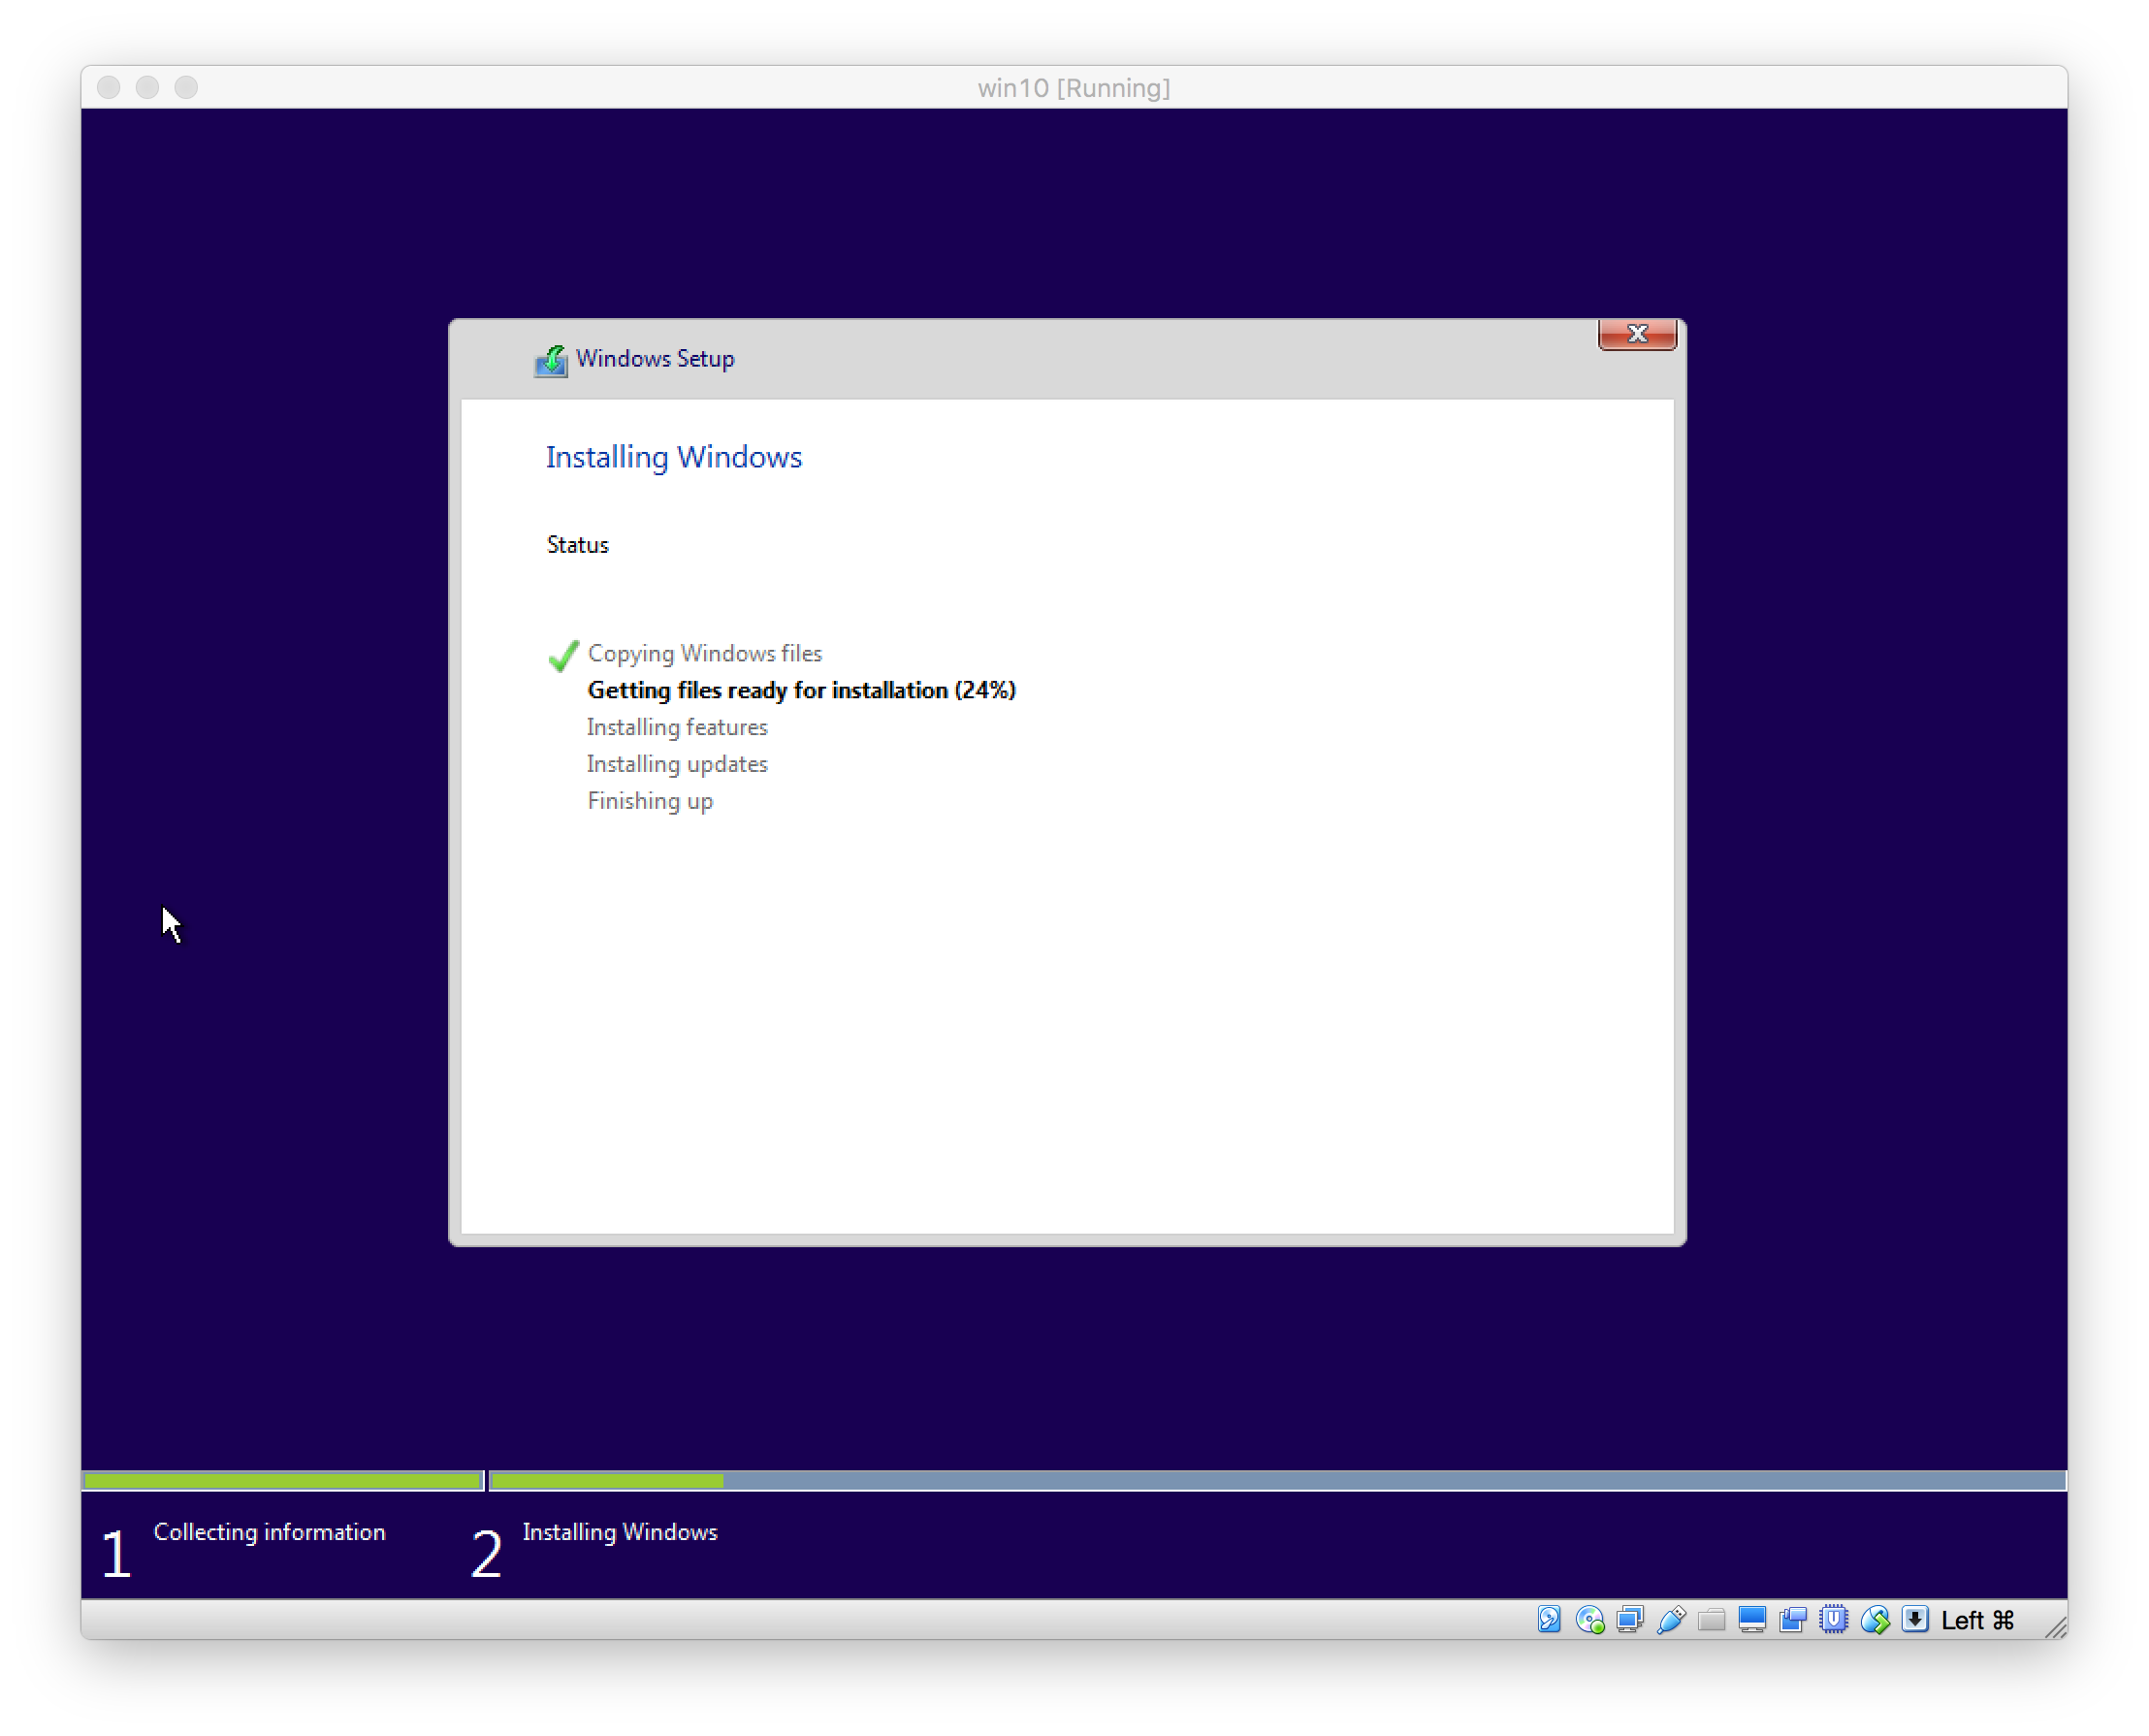Screen dimensions: 2149x1736
Task: Click the 'Installing Windows' step 2 label
Action: [620, 1533]
